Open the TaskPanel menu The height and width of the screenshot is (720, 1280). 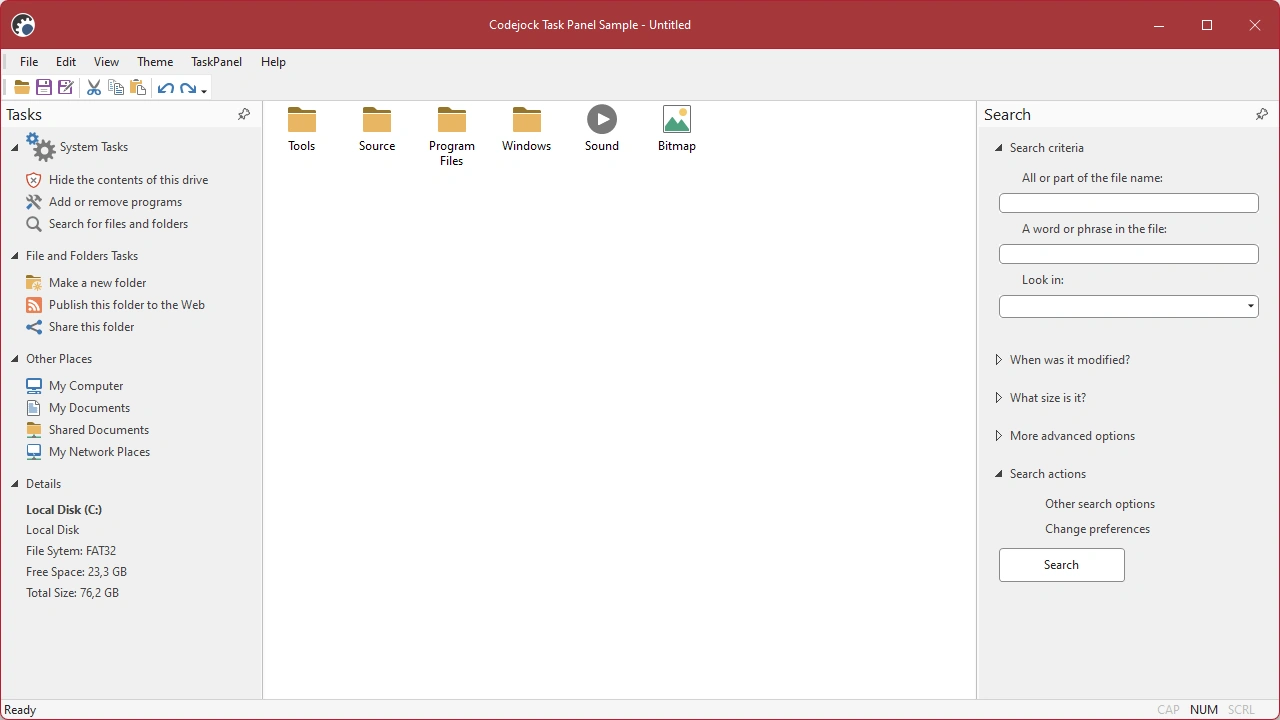pos(216,62)
